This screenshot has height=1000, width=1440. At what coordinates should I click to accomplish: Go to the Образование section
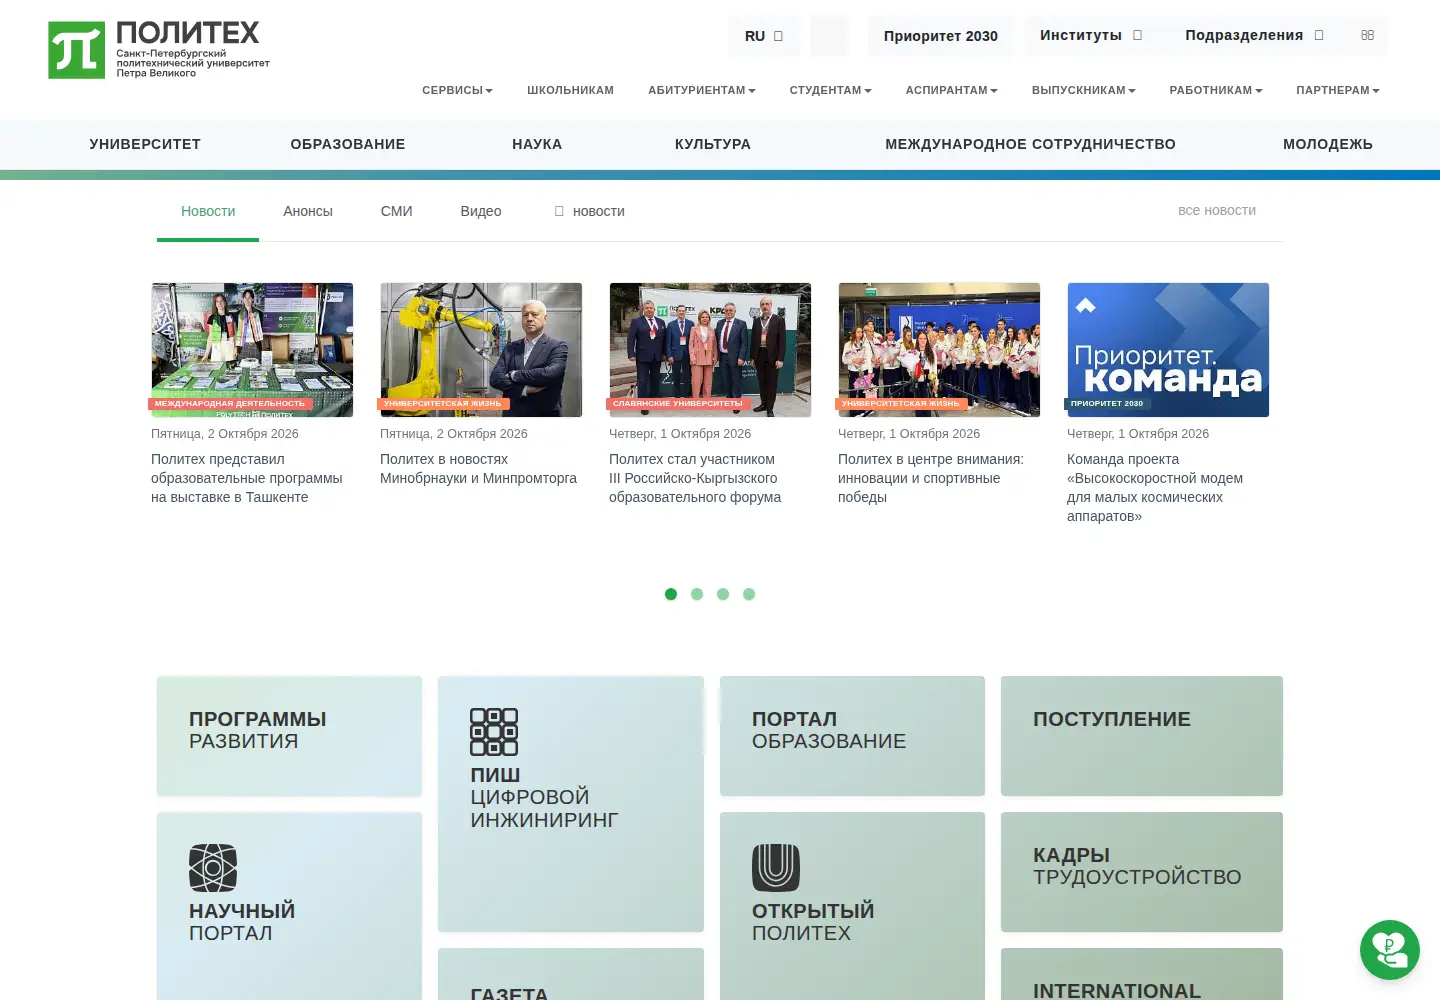click(348, 144)
